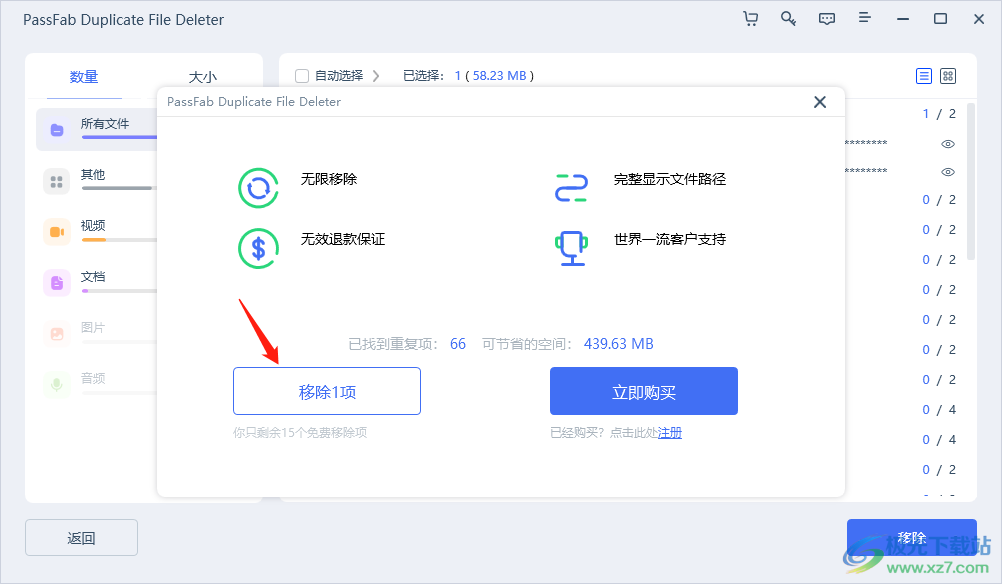Click the selected size 58.23 MB text
This screenshot has height=584, width=1002.
[500, 76]
